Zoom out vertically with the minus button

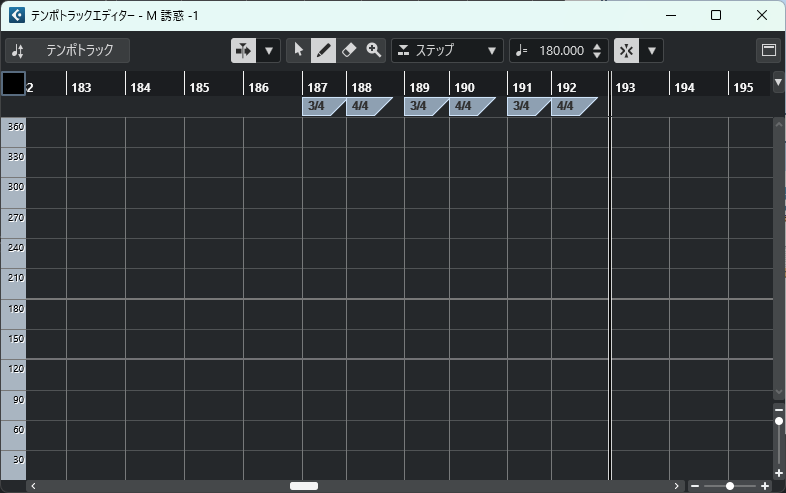(778, 410)
